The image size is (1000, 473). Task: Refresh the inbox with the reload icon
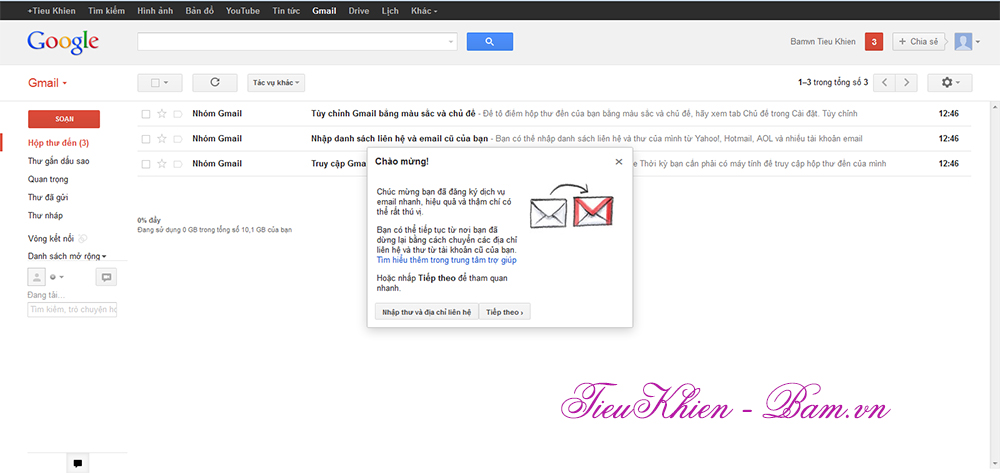point(215,82)
